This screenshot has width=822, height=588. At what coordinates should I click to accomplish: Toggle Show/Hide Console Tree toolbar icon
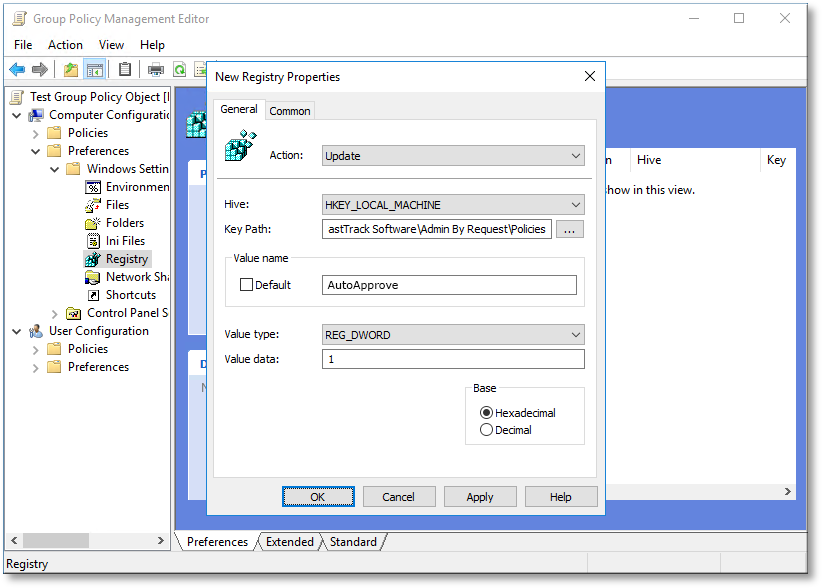(95, 69)
